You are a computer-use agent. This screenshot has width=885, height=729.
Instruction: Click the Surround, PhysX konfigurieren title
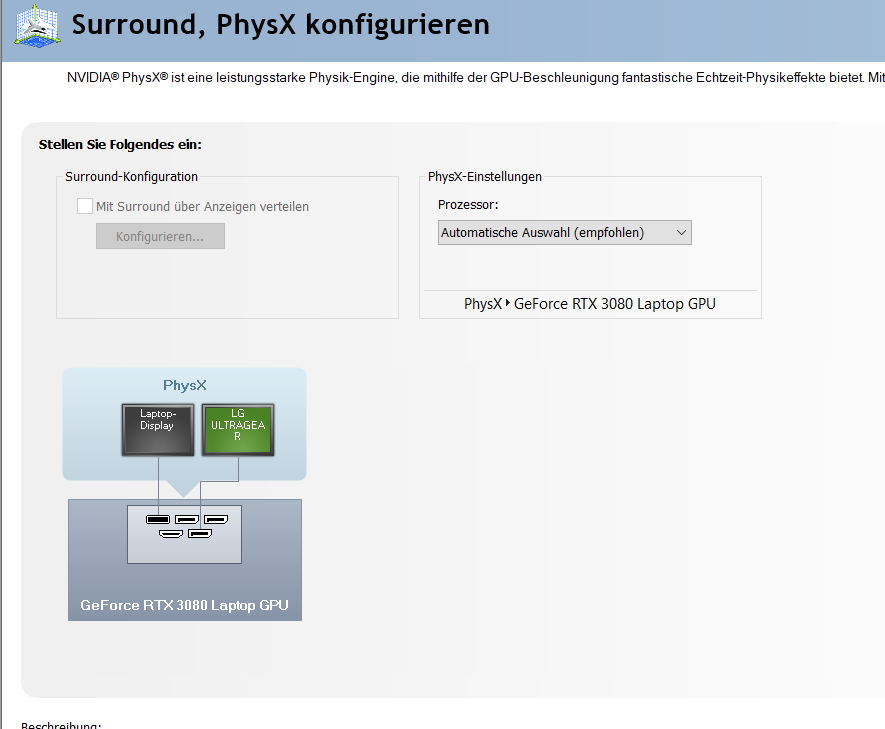281,25
